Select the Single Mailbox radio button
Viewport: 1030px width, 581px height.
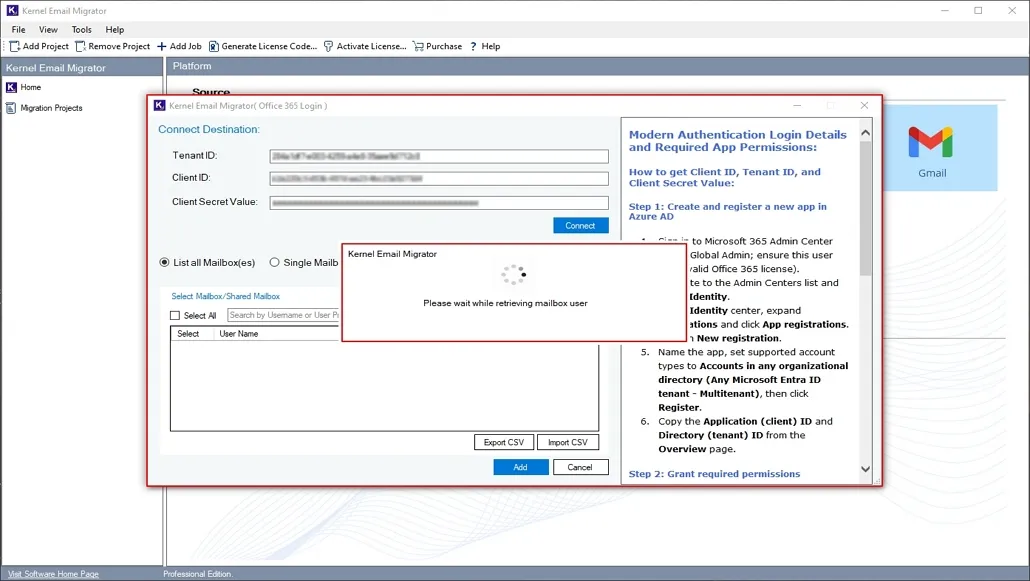[274, 262]
